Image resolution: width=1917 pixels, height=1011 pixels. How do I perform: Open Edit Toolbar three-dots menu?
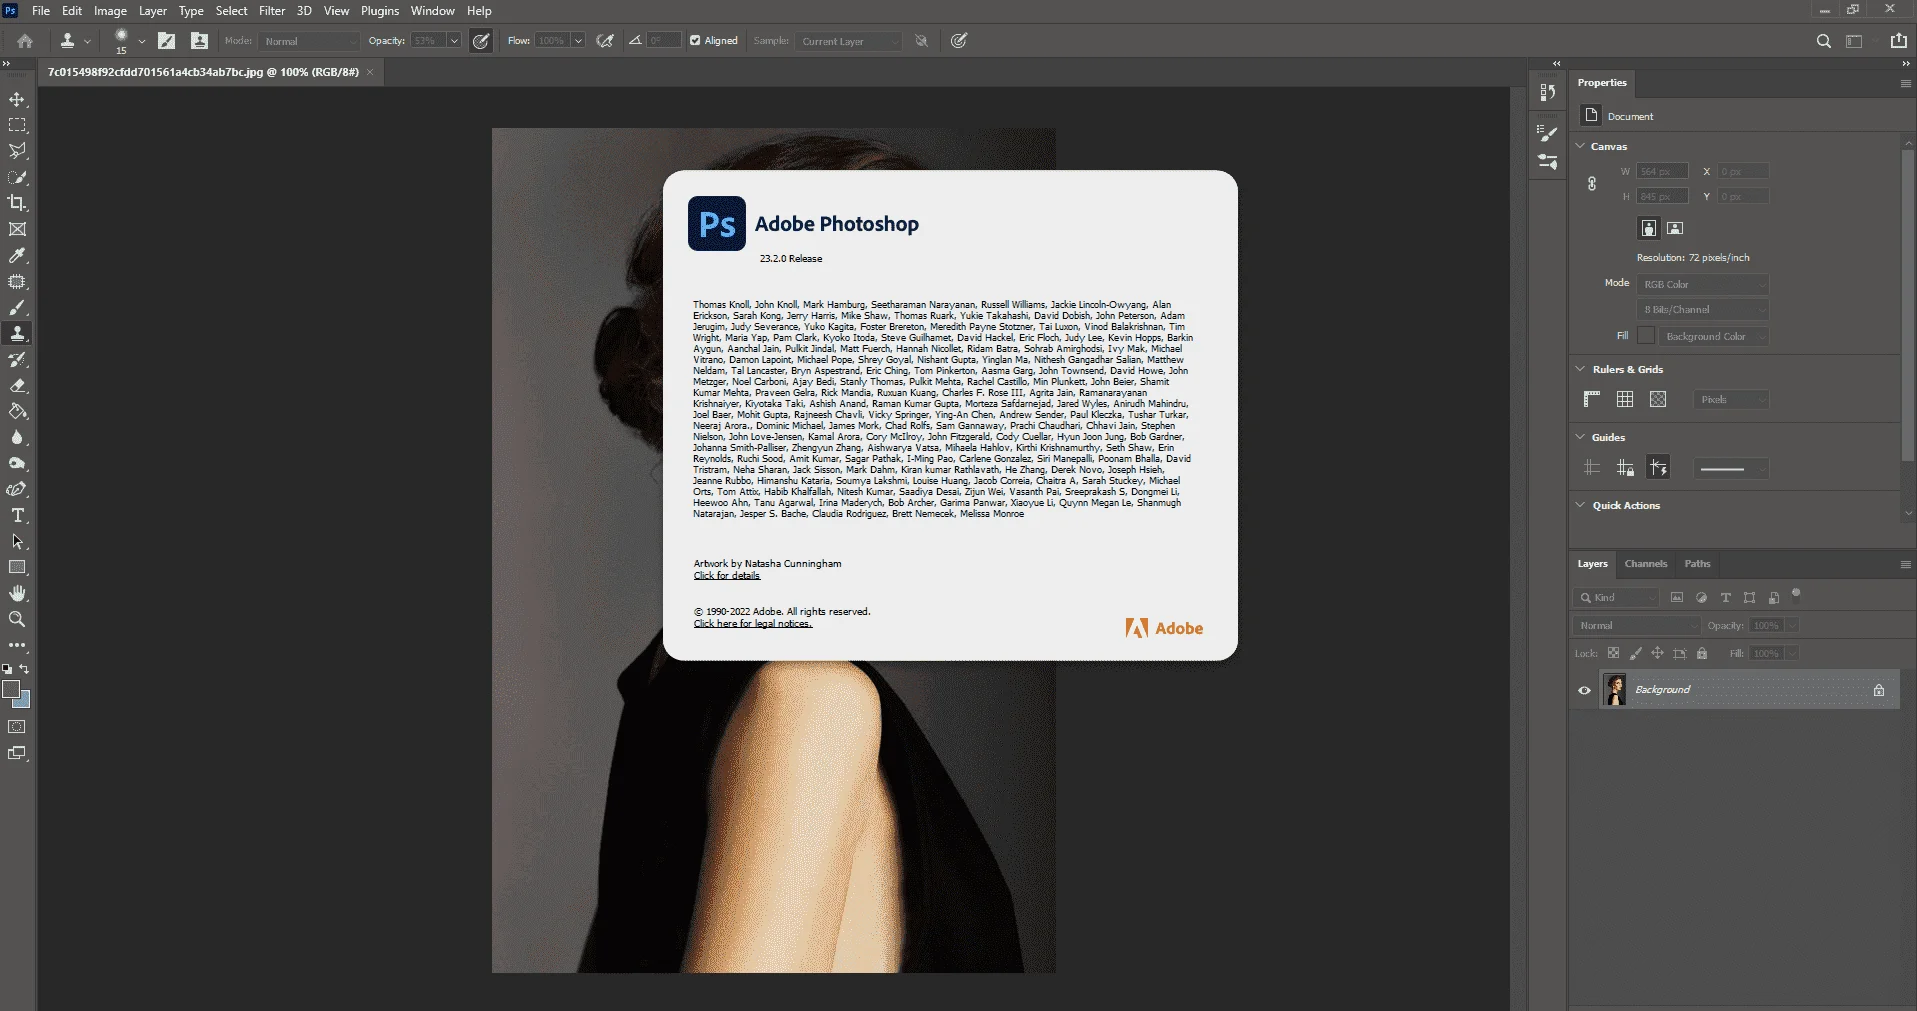coord(17,646)
